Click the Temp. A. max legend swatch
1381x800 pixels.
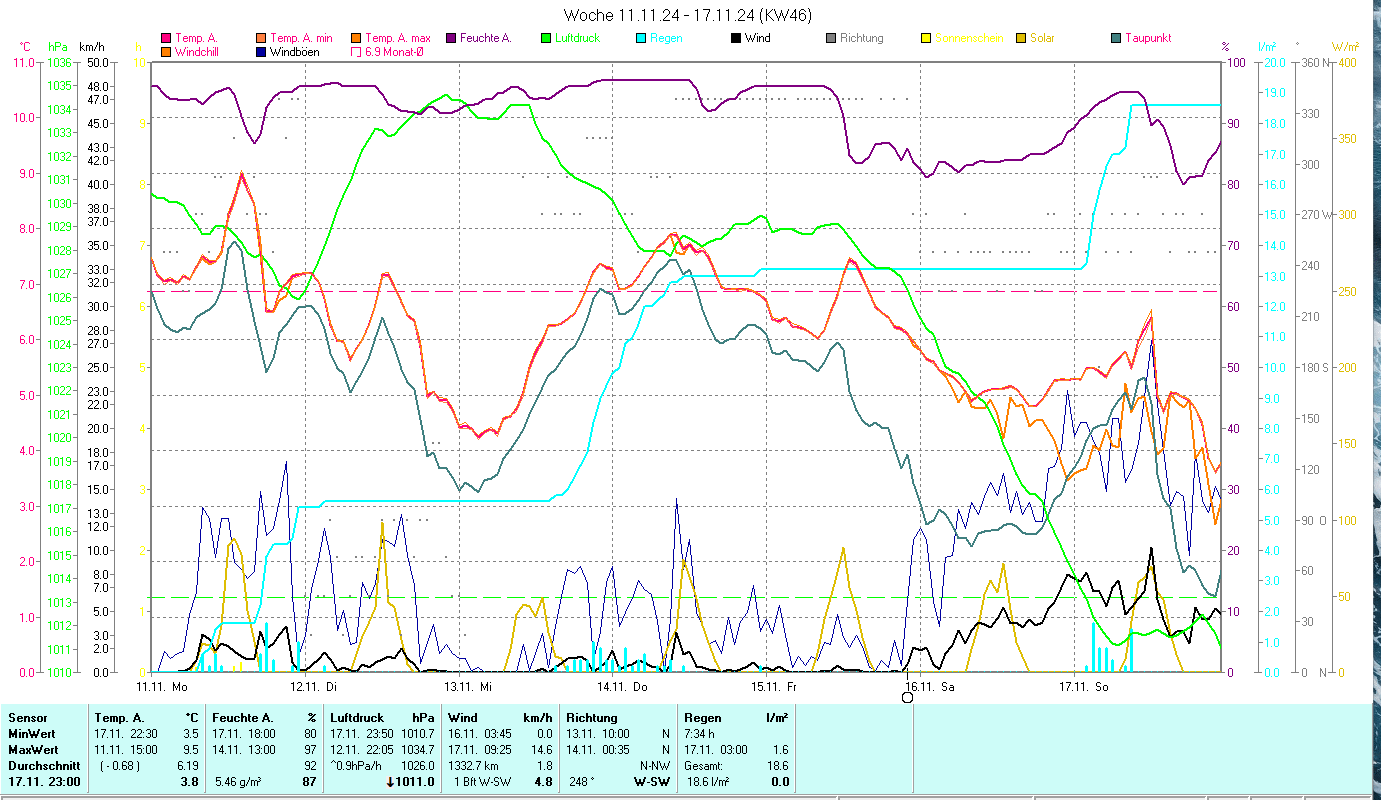point(356,38)
